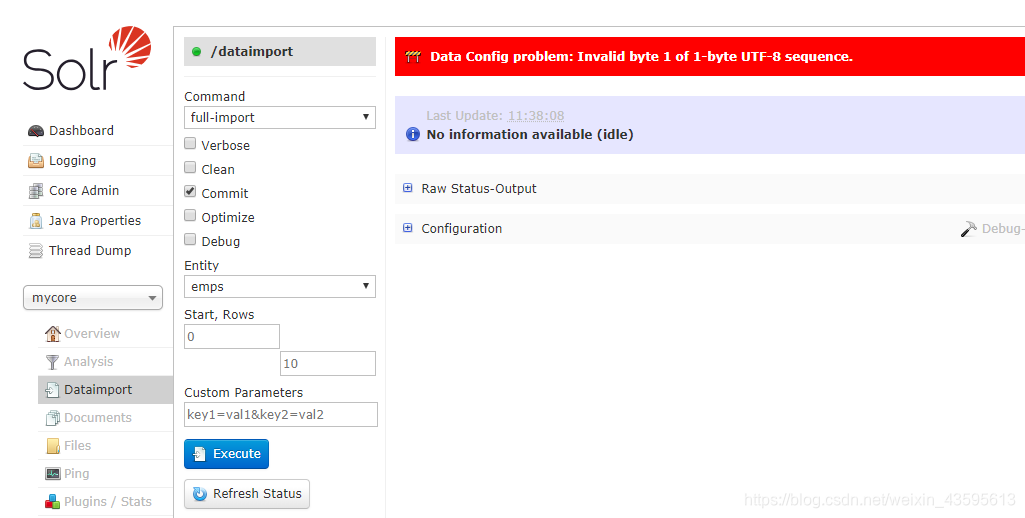1025x518 pixels.
Task: Go to the Logging page
Action: (72, 161)
